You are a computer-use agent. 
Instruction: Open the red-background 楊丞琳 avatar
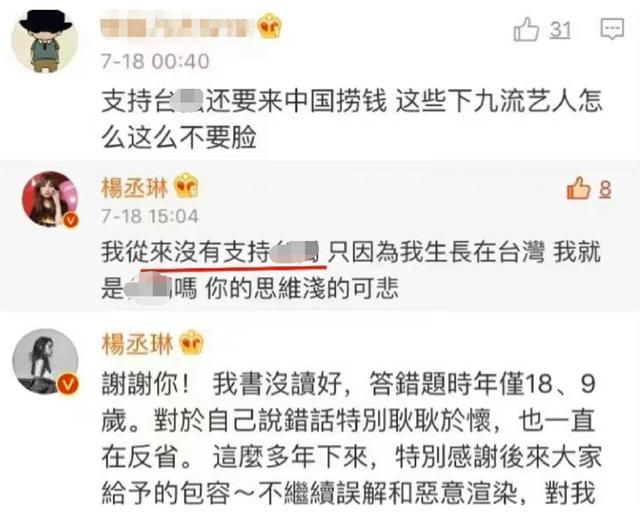click(x=50, y=199)
